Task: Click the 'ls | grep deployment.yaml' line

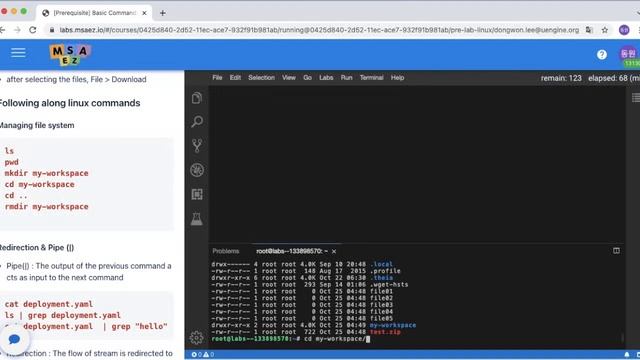Action: pyautogui.click(x=62, y=315)
